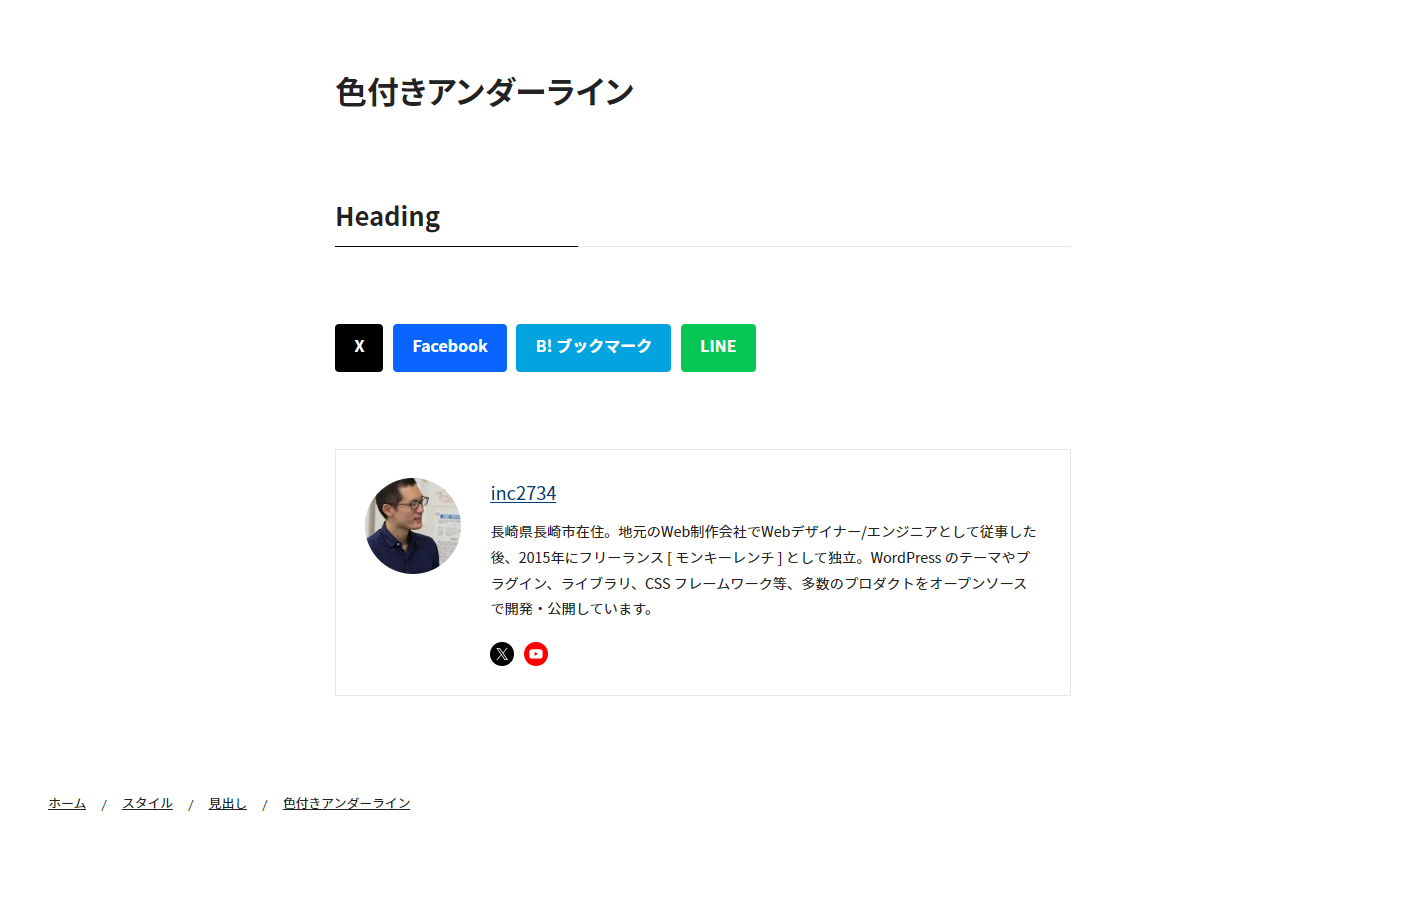Screen dimensions: 1406x919
Task: Click the slash separator after スタイル
Action: coord(191,804)
